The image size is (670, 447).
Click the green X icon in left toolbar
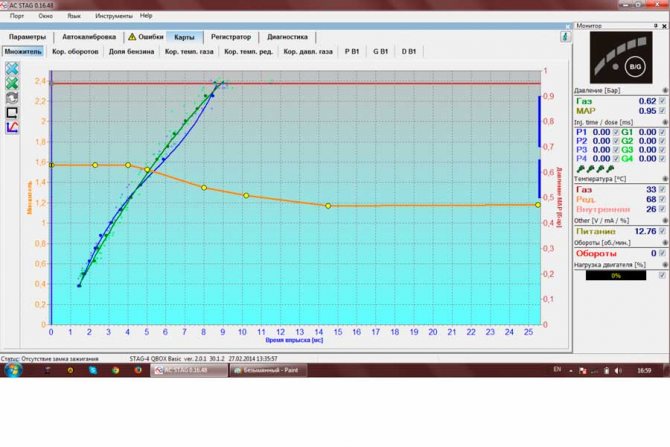tap(12, 83)
